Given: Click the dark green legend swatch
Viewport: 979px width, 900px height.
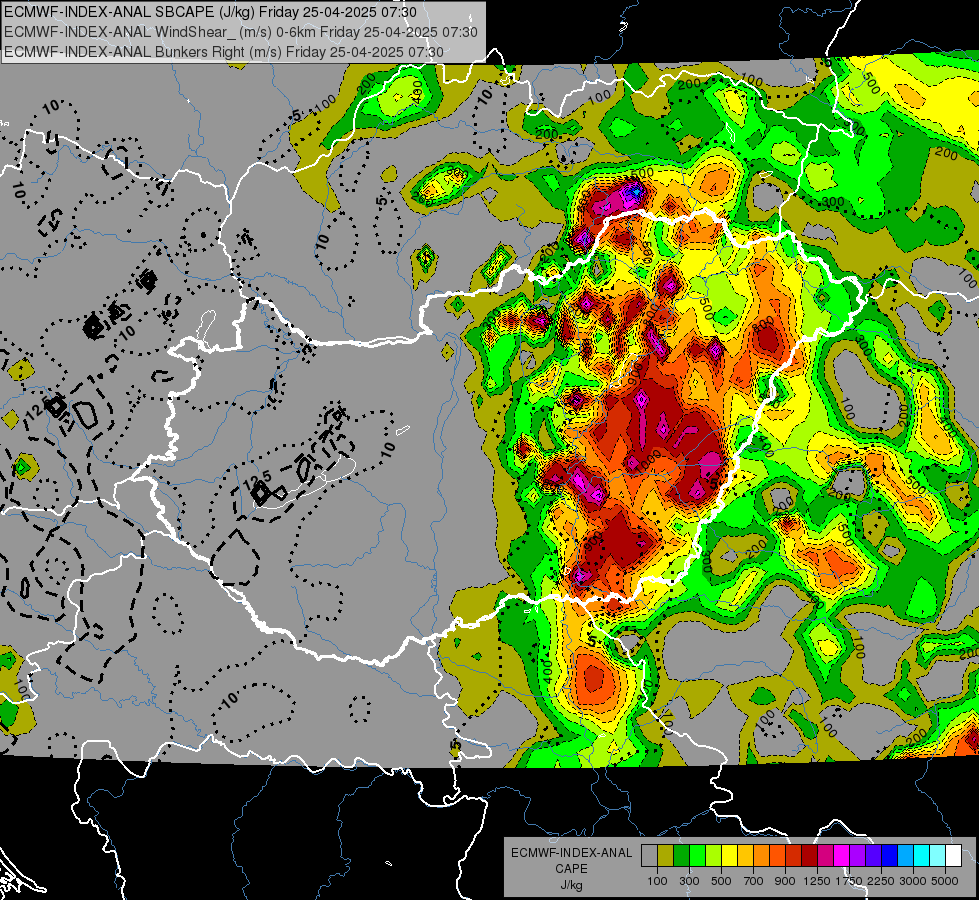Looking at the screenshot, I should click(681, 855).
